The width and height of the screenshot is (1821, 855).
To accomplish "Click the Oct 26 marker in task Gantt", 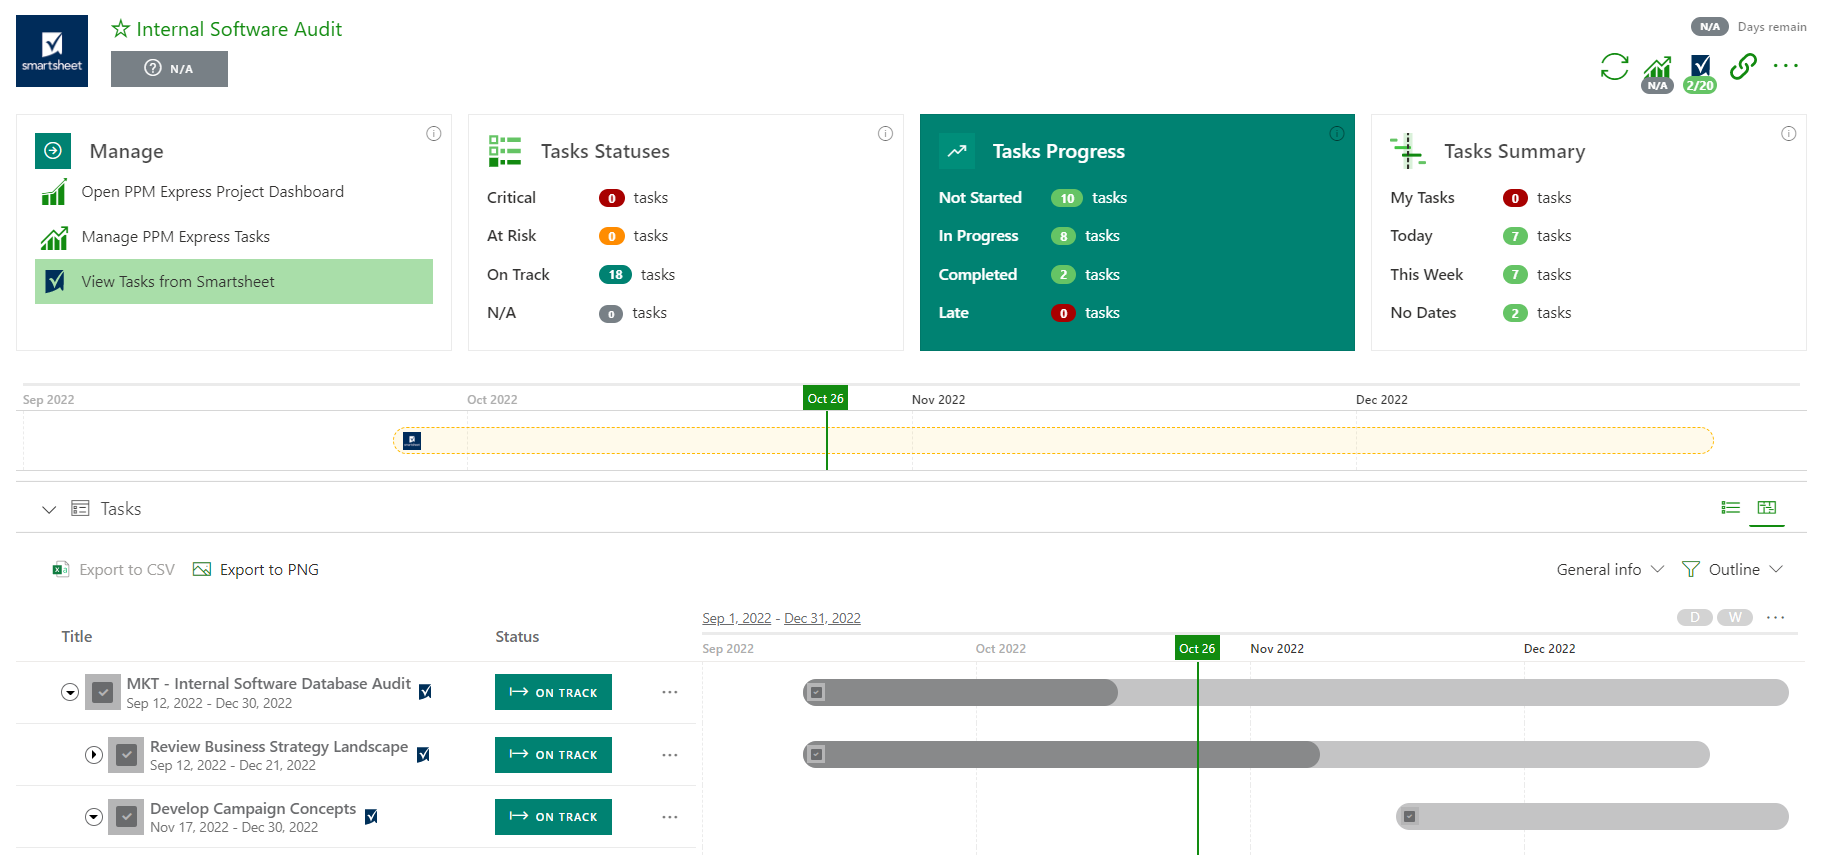I will pos(1196,648).
